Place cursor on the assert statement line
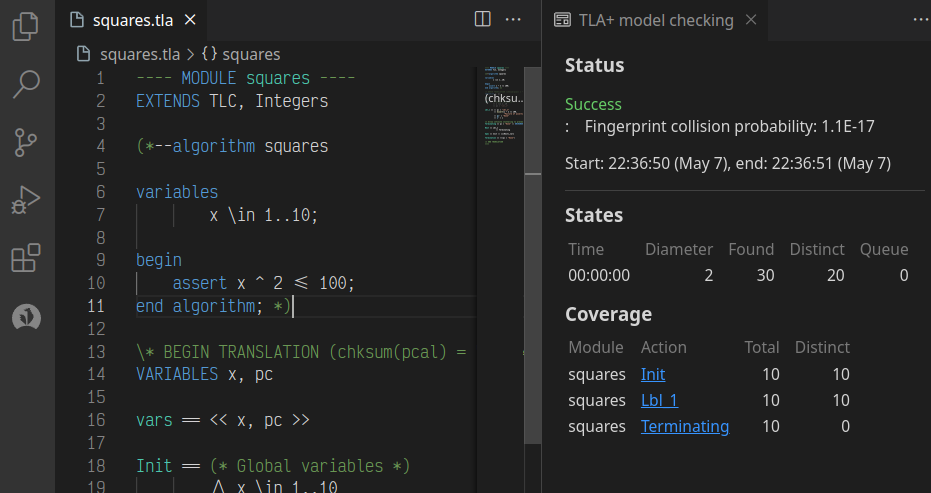This screenshot has height=493, width=931. click(x=263, y=283)
